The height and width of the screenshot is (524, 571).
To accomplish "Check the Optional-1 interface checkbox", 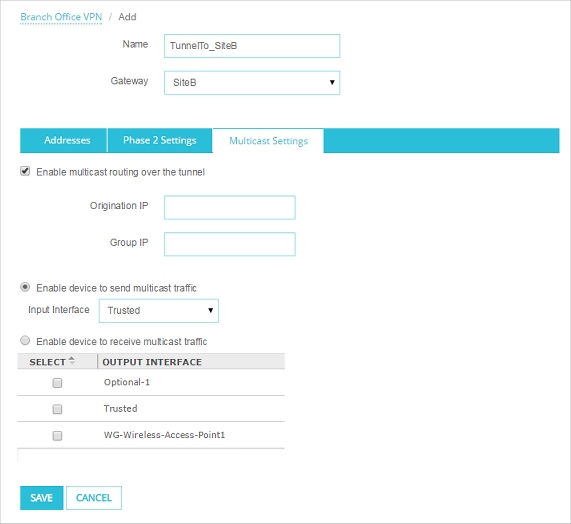I will 57,383.
